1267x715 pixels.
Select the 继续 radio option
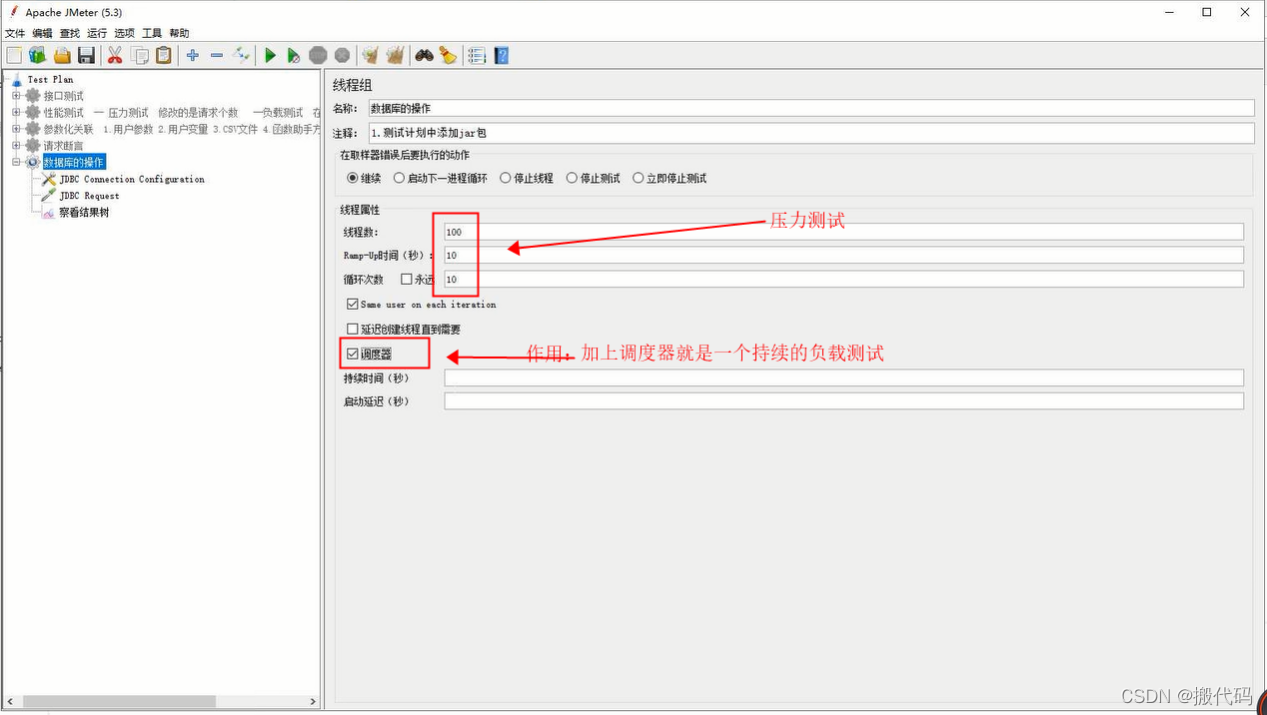coord(352,178)
